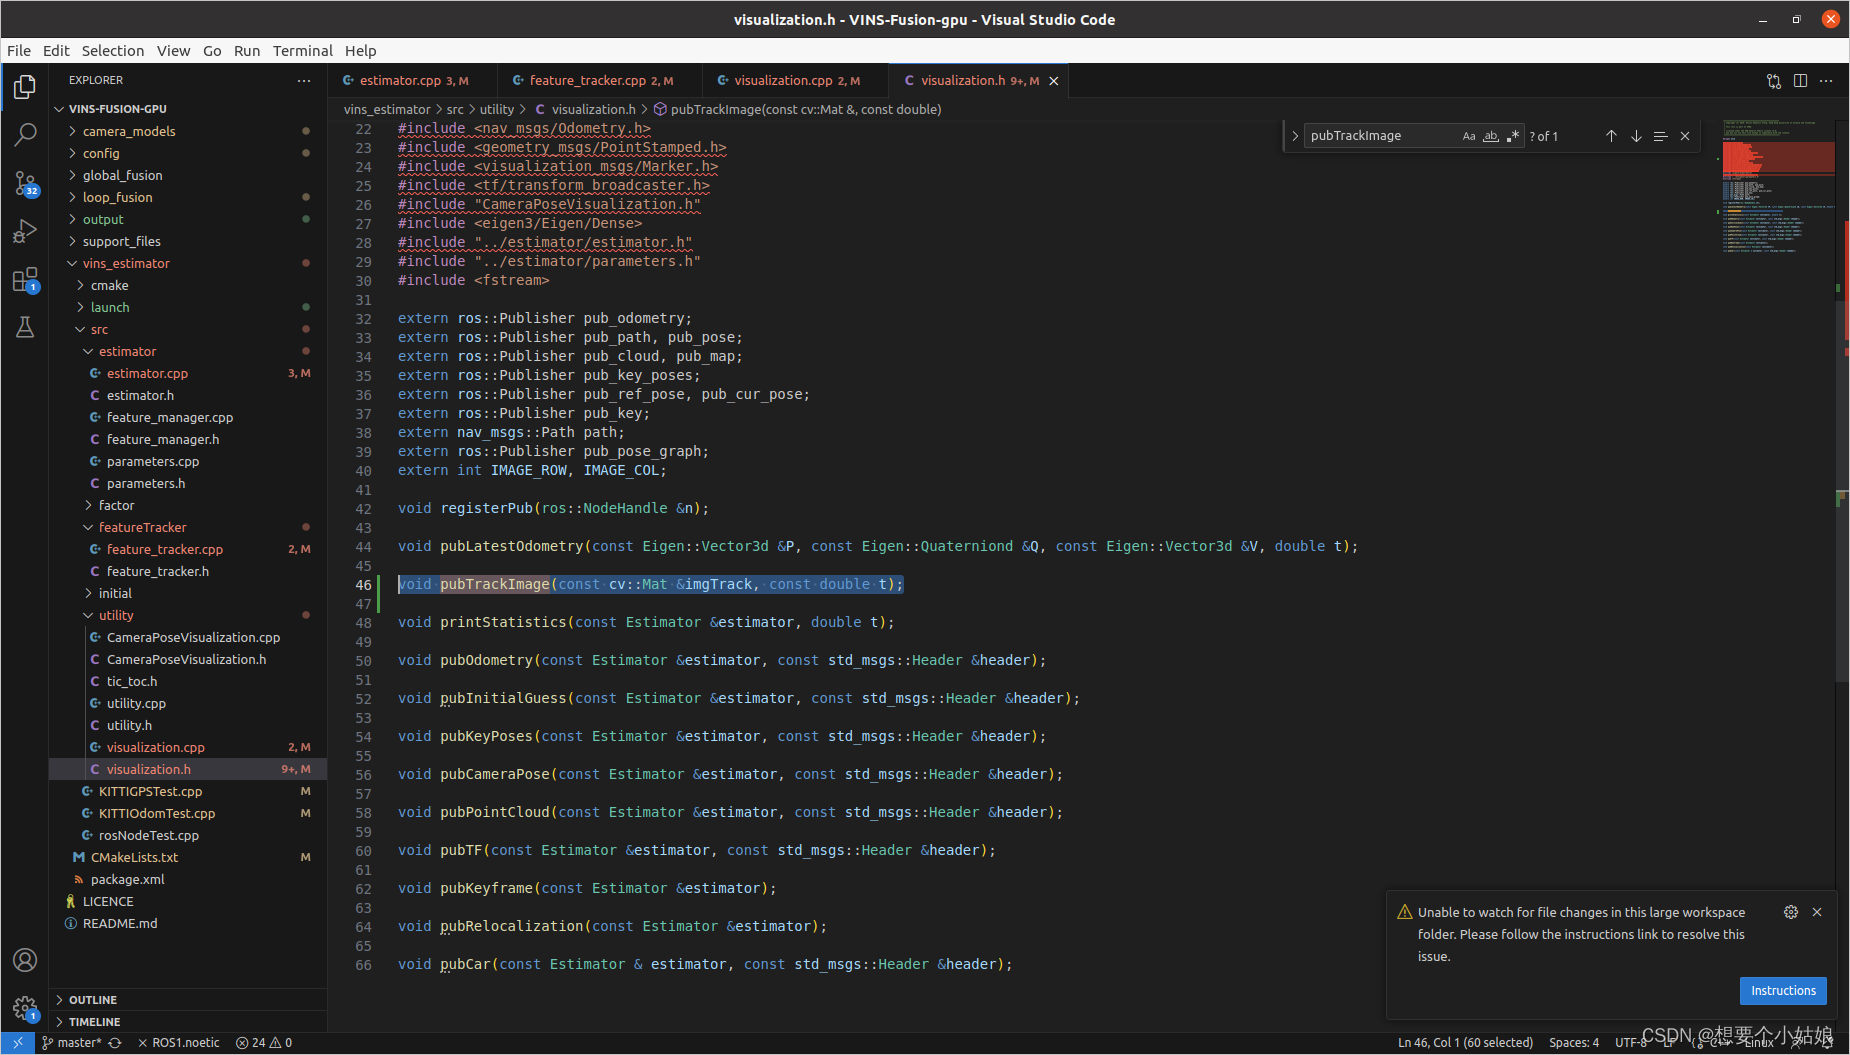The height and width of the screenshot is (1055, 1850).
Task: Toggle Match Whole Word in the find widget
Action: click(1491, 135)
